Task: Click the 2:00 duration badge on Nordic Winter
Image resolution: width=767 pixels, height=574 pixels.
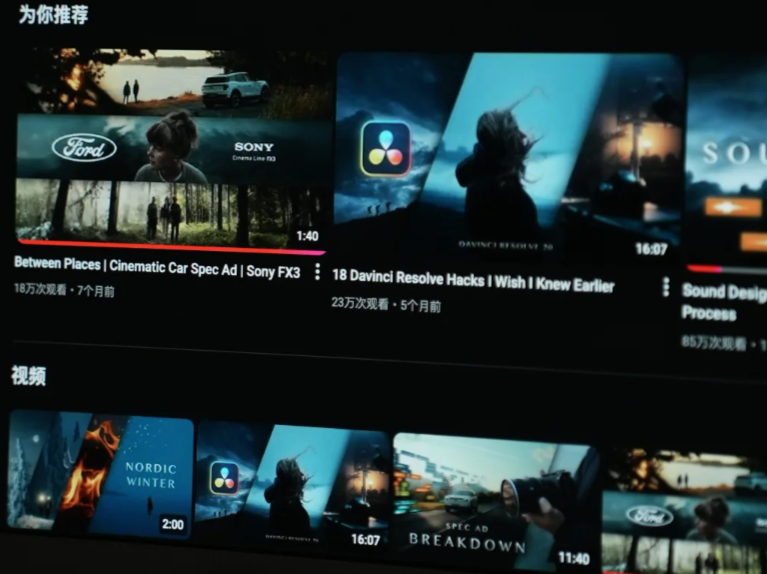Action: (x=173, y=524)
